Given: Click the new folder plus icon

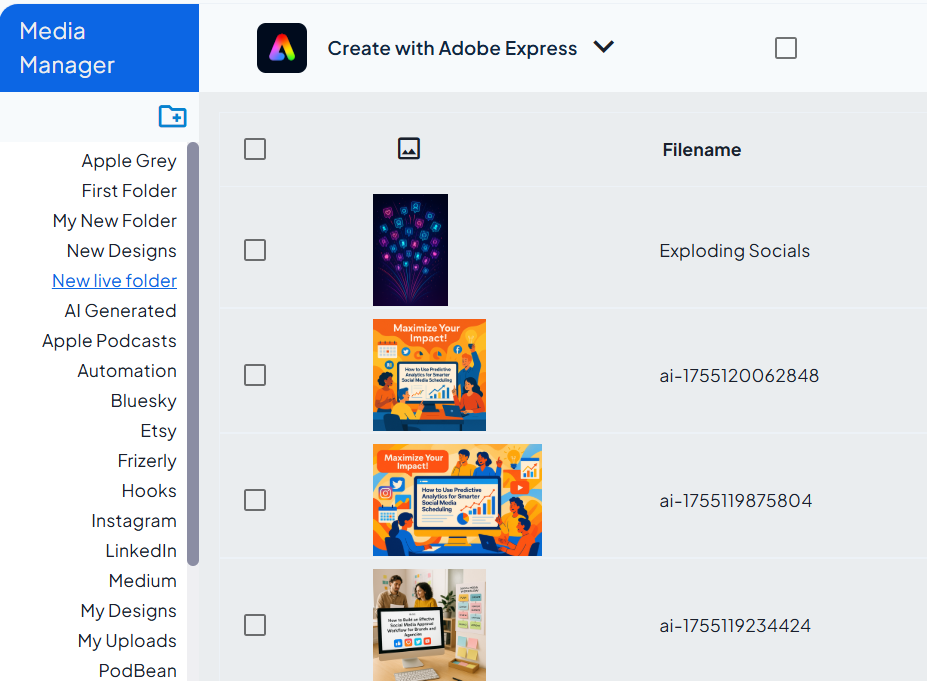Looking at the screenshot, I should 172,117.
